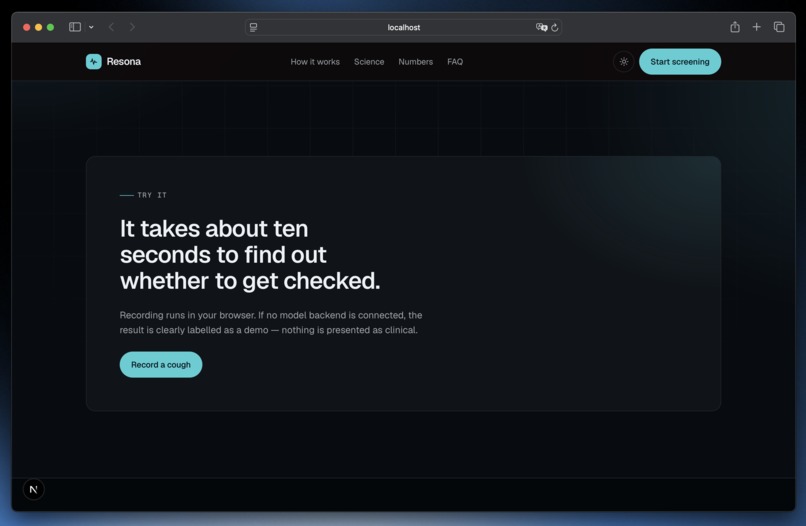Screen dimensions: 806x526
Task: Open the FAQ nav link
Action: tap(455, 62)
